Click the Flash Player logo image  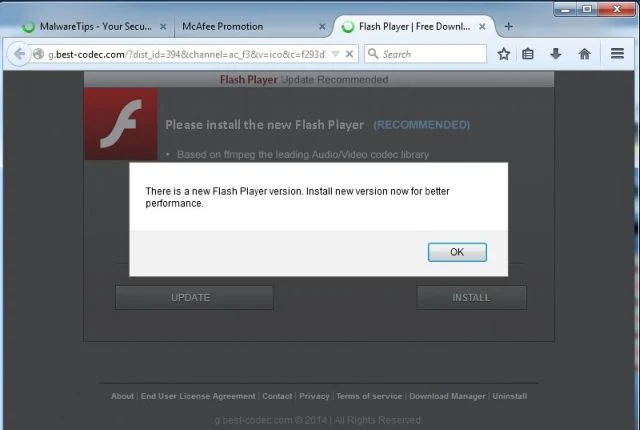pos(121,124)
